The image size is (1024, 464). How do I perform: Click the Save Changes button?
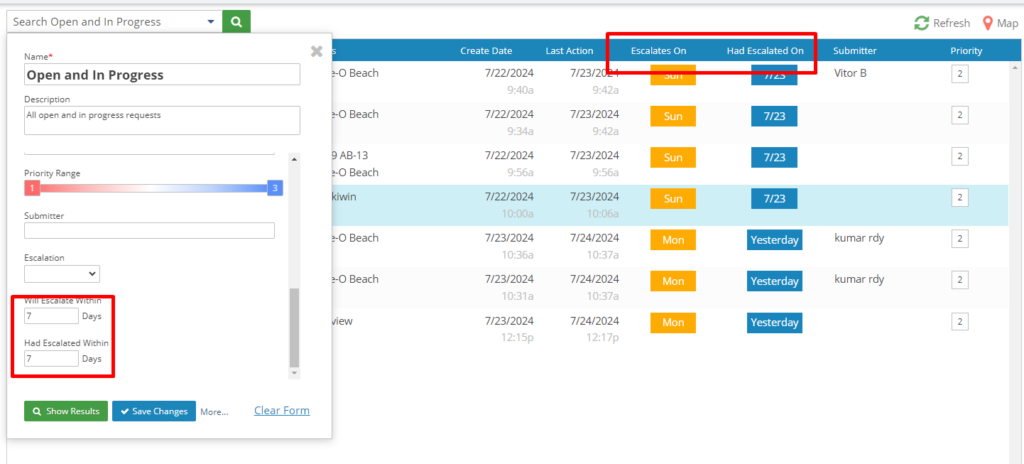click(153, 411)
